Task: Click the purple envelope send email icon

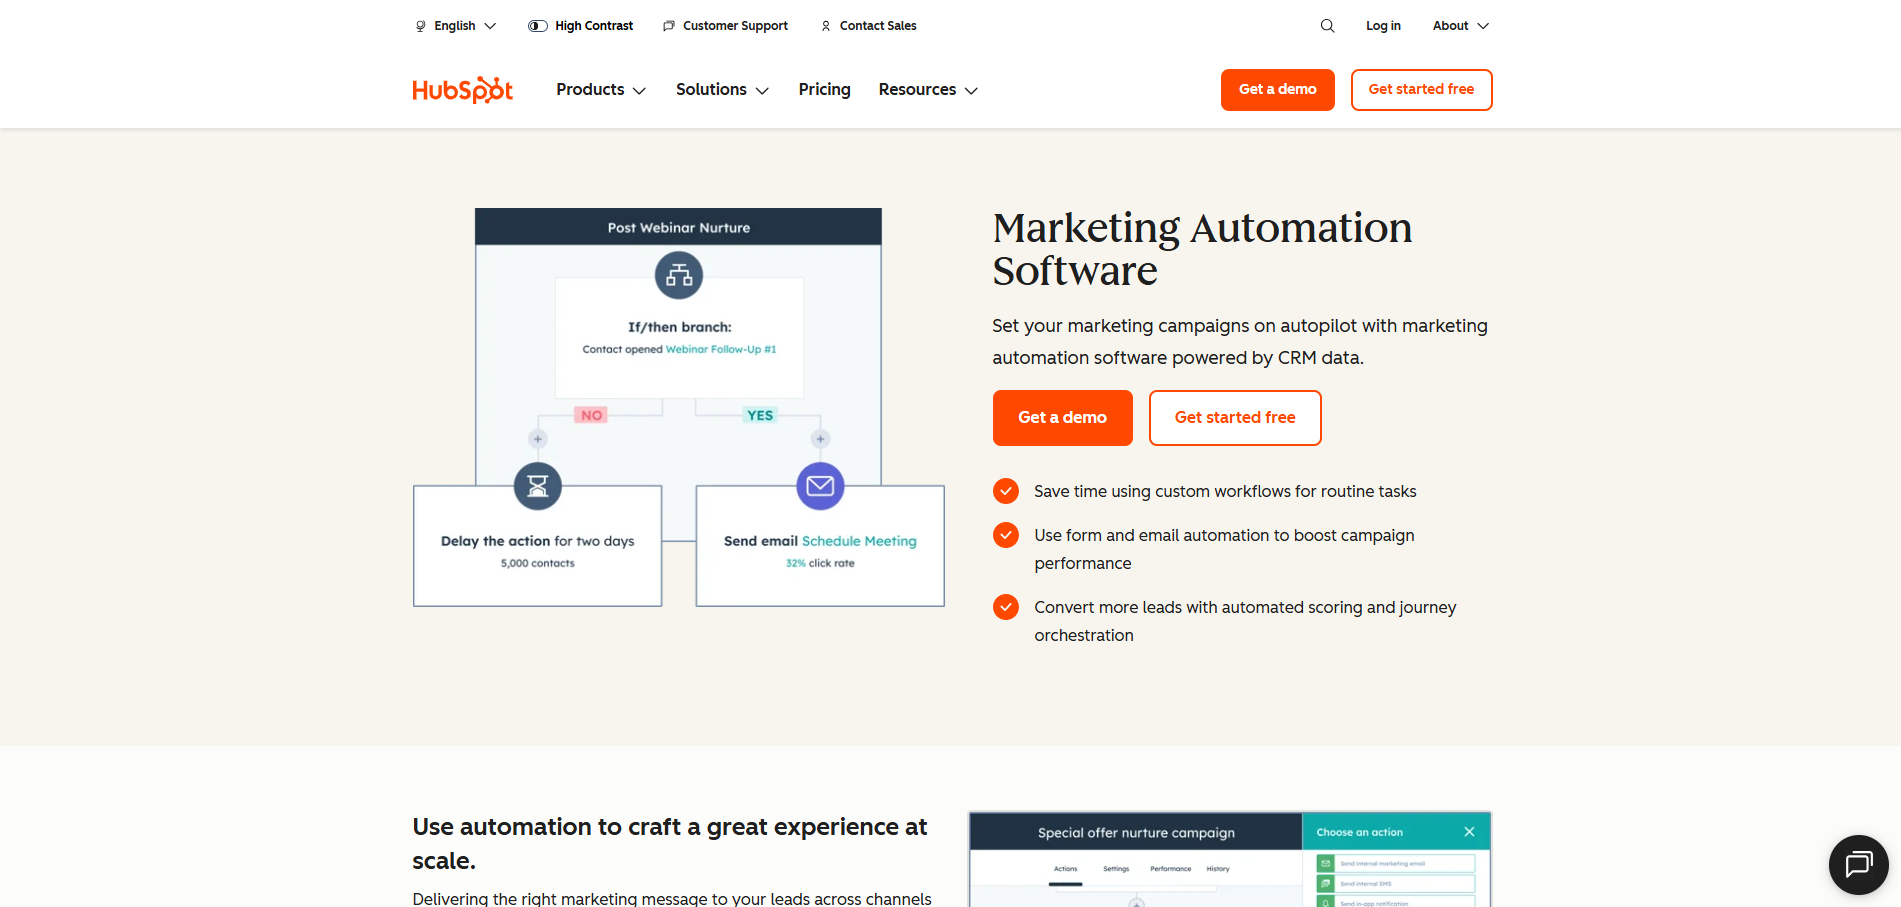Action: pos(820,486)
